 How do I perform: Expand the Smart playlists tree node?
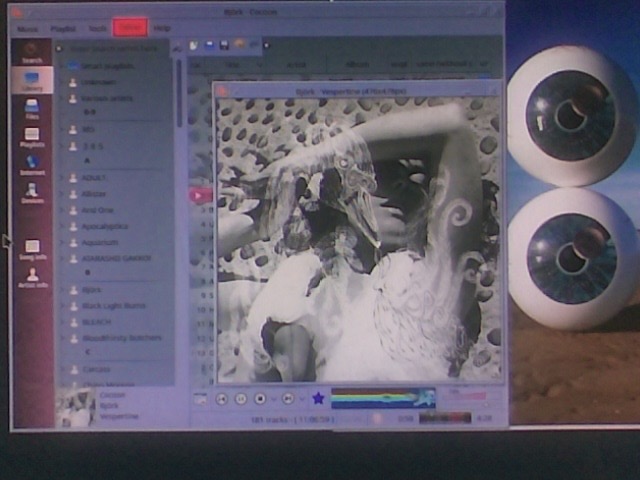(62, 65)
